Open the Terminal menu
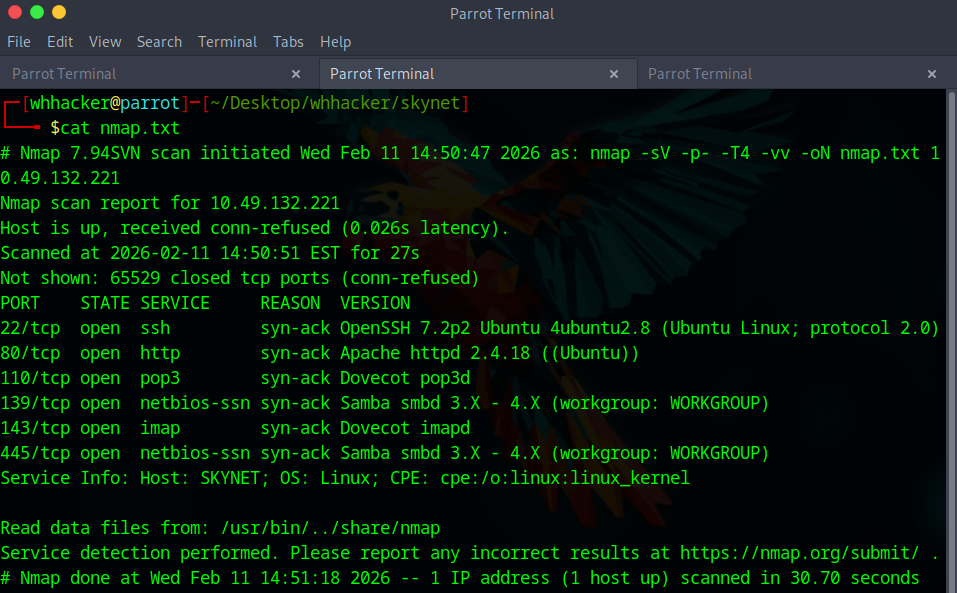 coord(228,42)
